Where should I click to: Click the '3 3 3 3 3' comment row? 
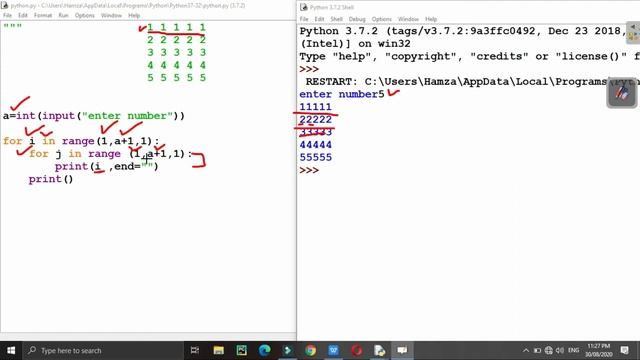177,53
